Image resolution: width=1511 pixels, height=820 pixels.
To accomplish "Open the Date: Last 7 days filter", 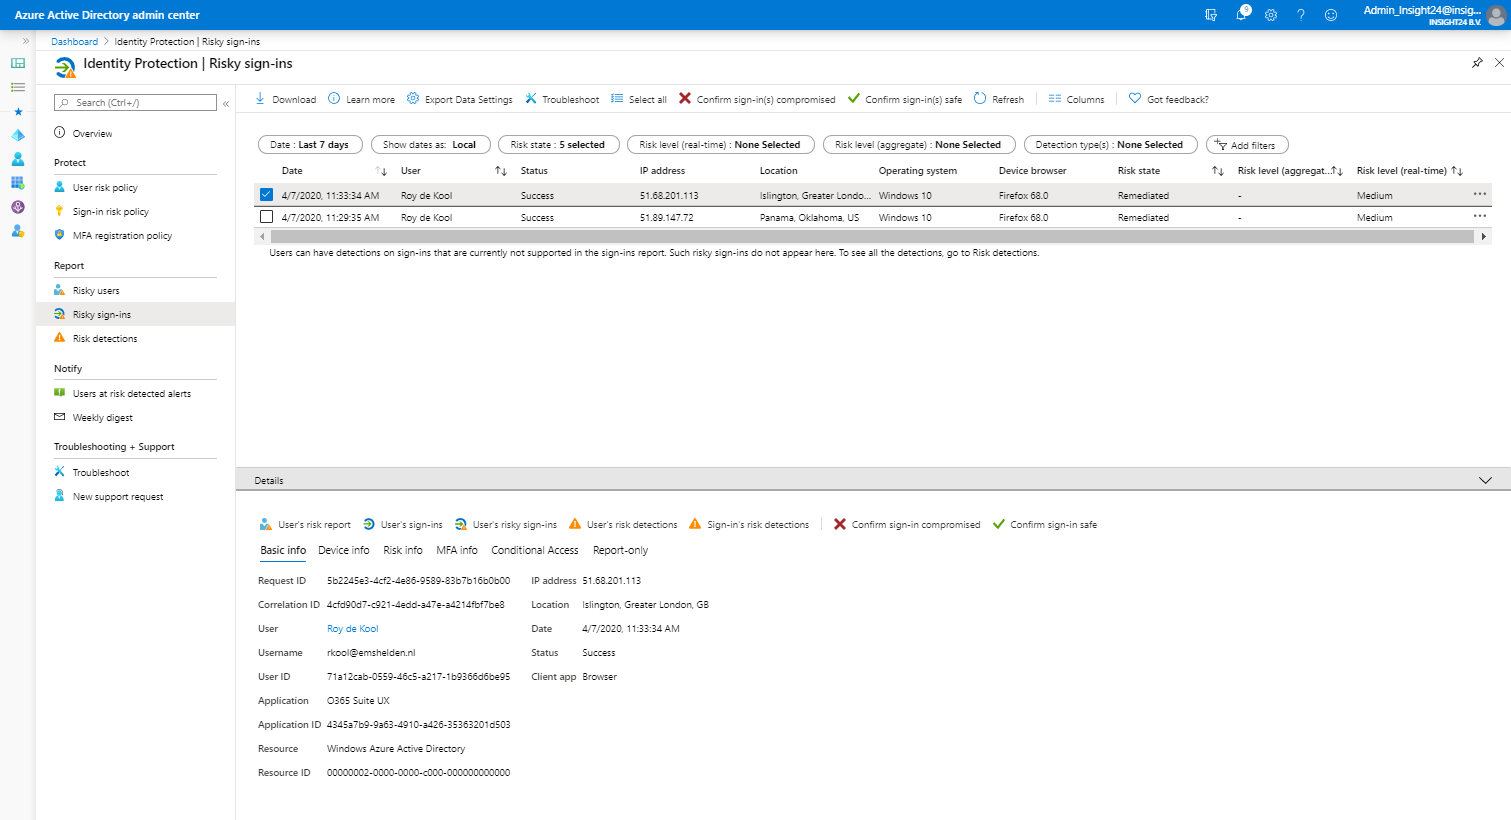I will (309, 145).
